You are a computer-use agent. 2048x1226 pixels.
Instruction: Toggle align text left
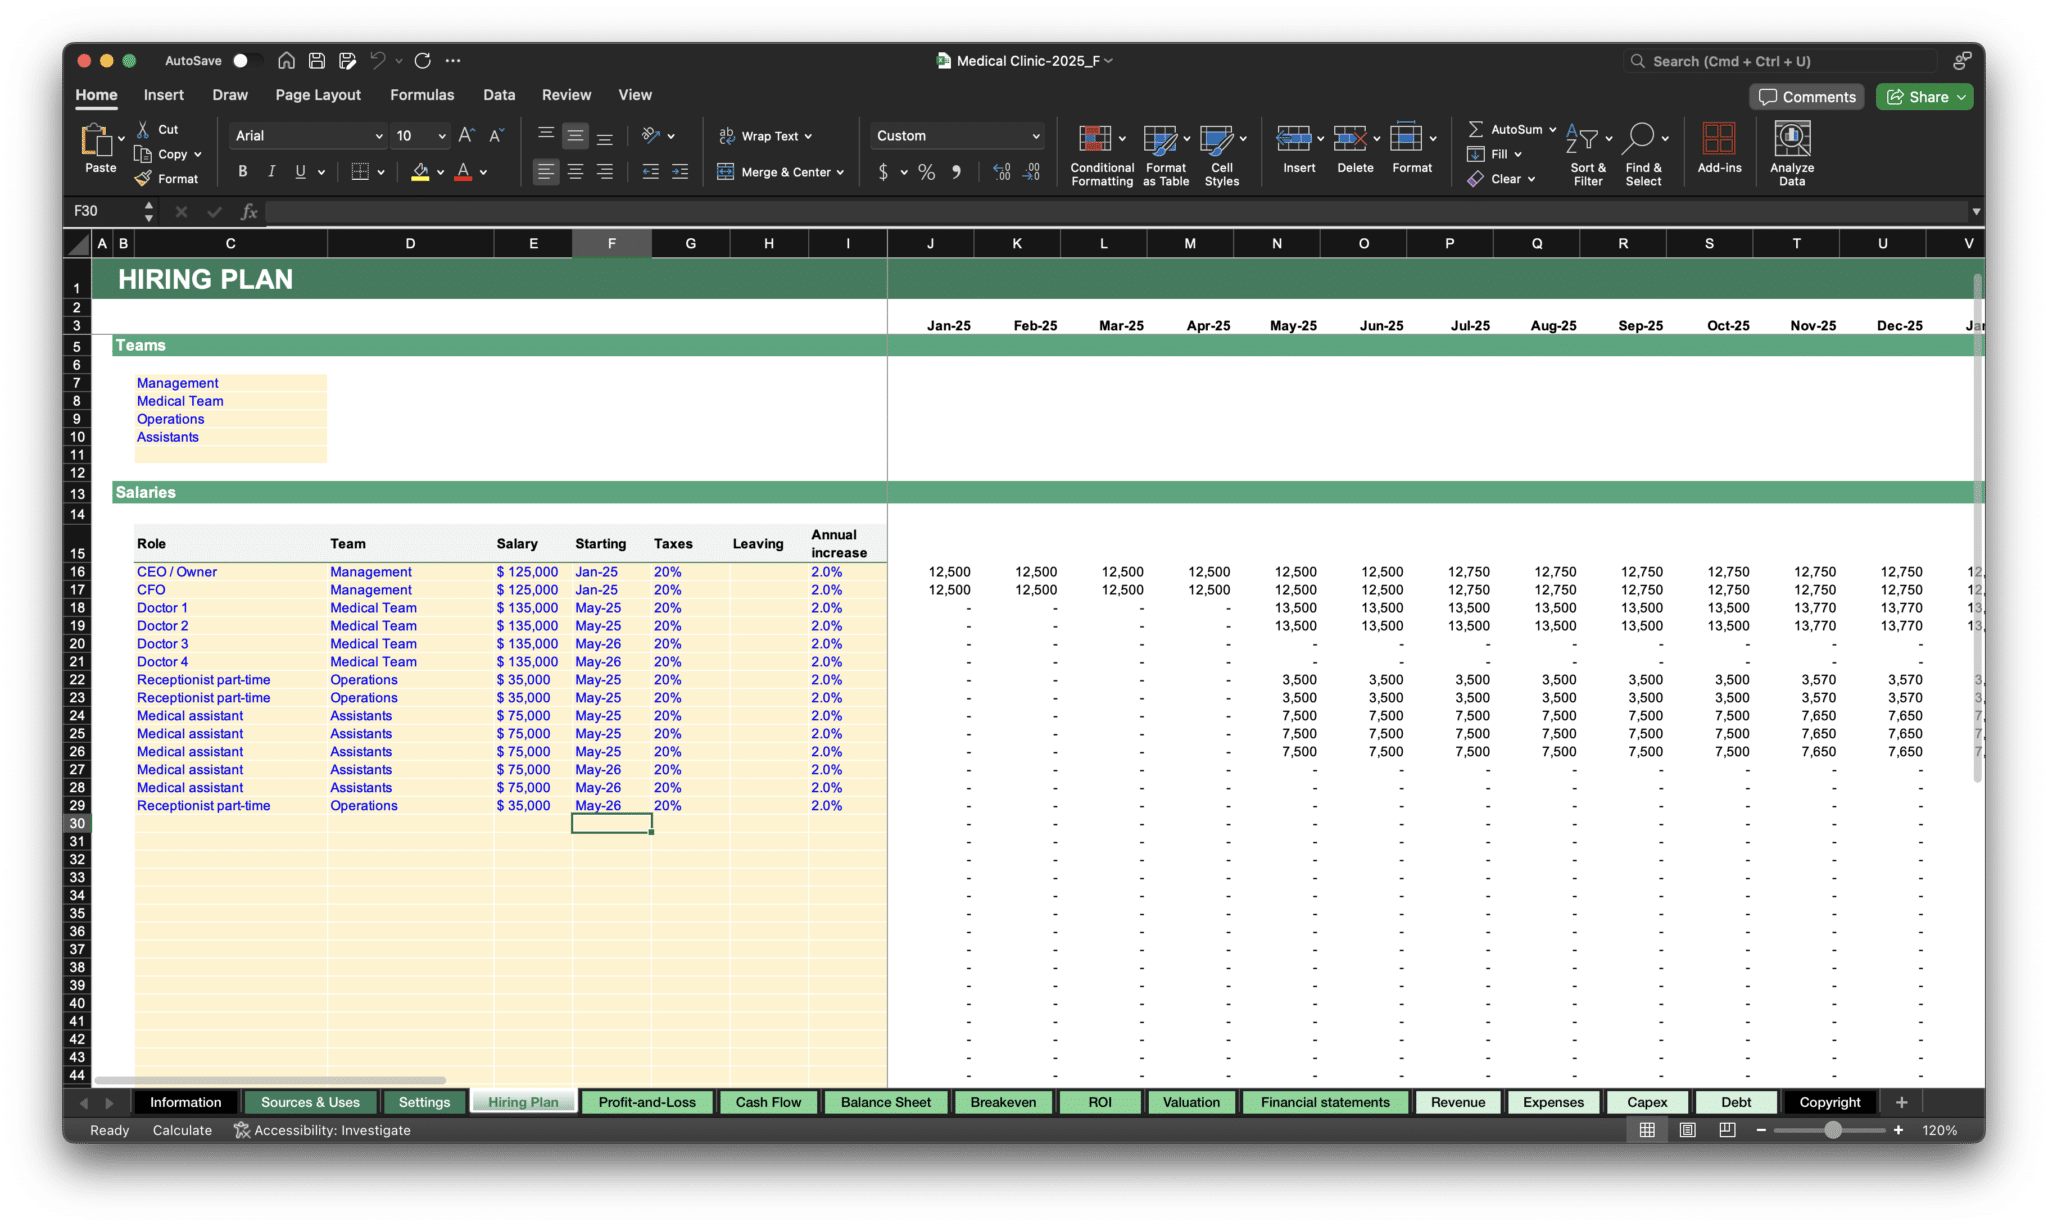point(545,172)
